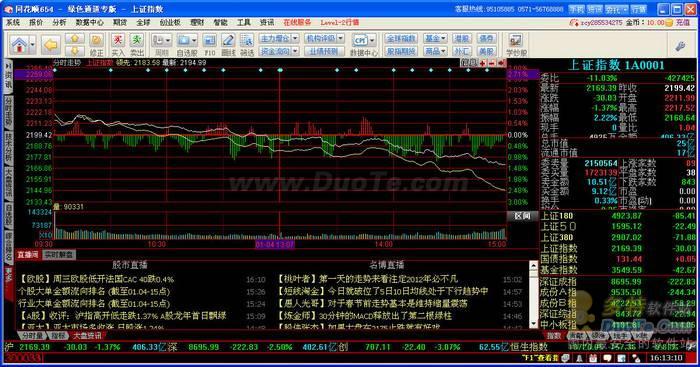Click the 01-04 13:07 time marker
This screenshot has height=367, width=700.
(275, 244)
